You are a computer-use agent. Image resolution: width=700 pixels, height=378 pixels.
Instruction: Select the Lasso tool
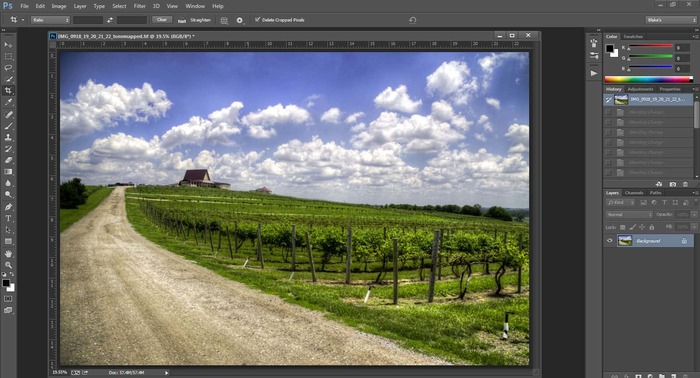8,68
